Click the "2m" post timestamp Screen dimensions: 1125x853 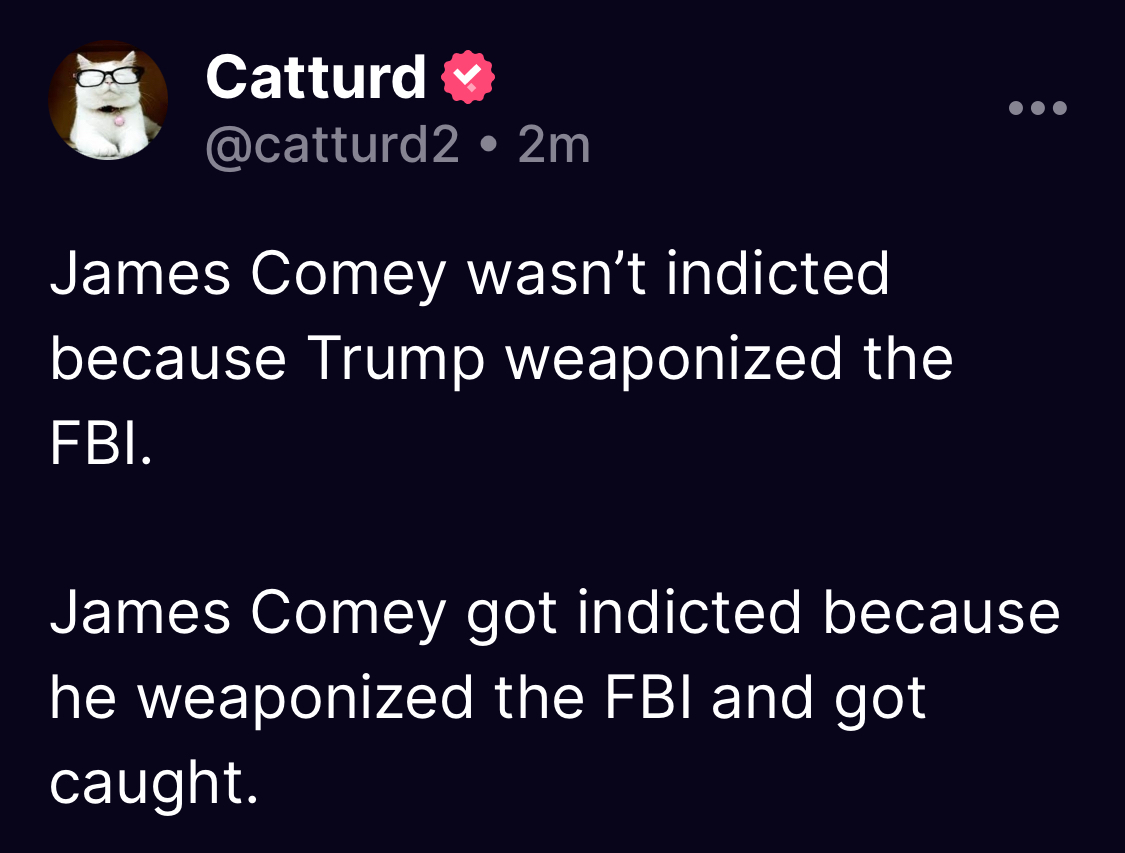555,146
